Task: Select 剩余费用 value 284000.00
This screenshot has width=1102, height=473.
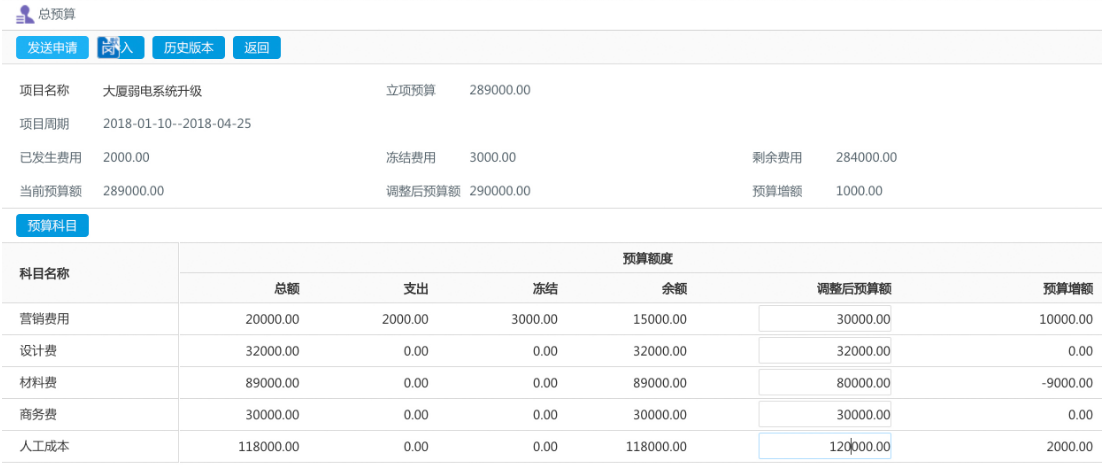Action: click(x=867, y=157)
